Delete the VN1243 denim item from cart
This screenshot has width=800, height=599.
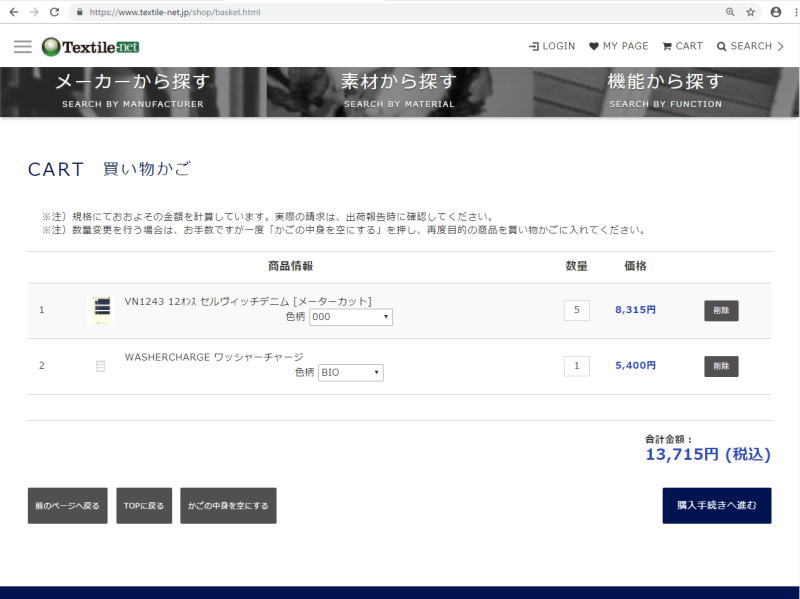click(721, 310)
